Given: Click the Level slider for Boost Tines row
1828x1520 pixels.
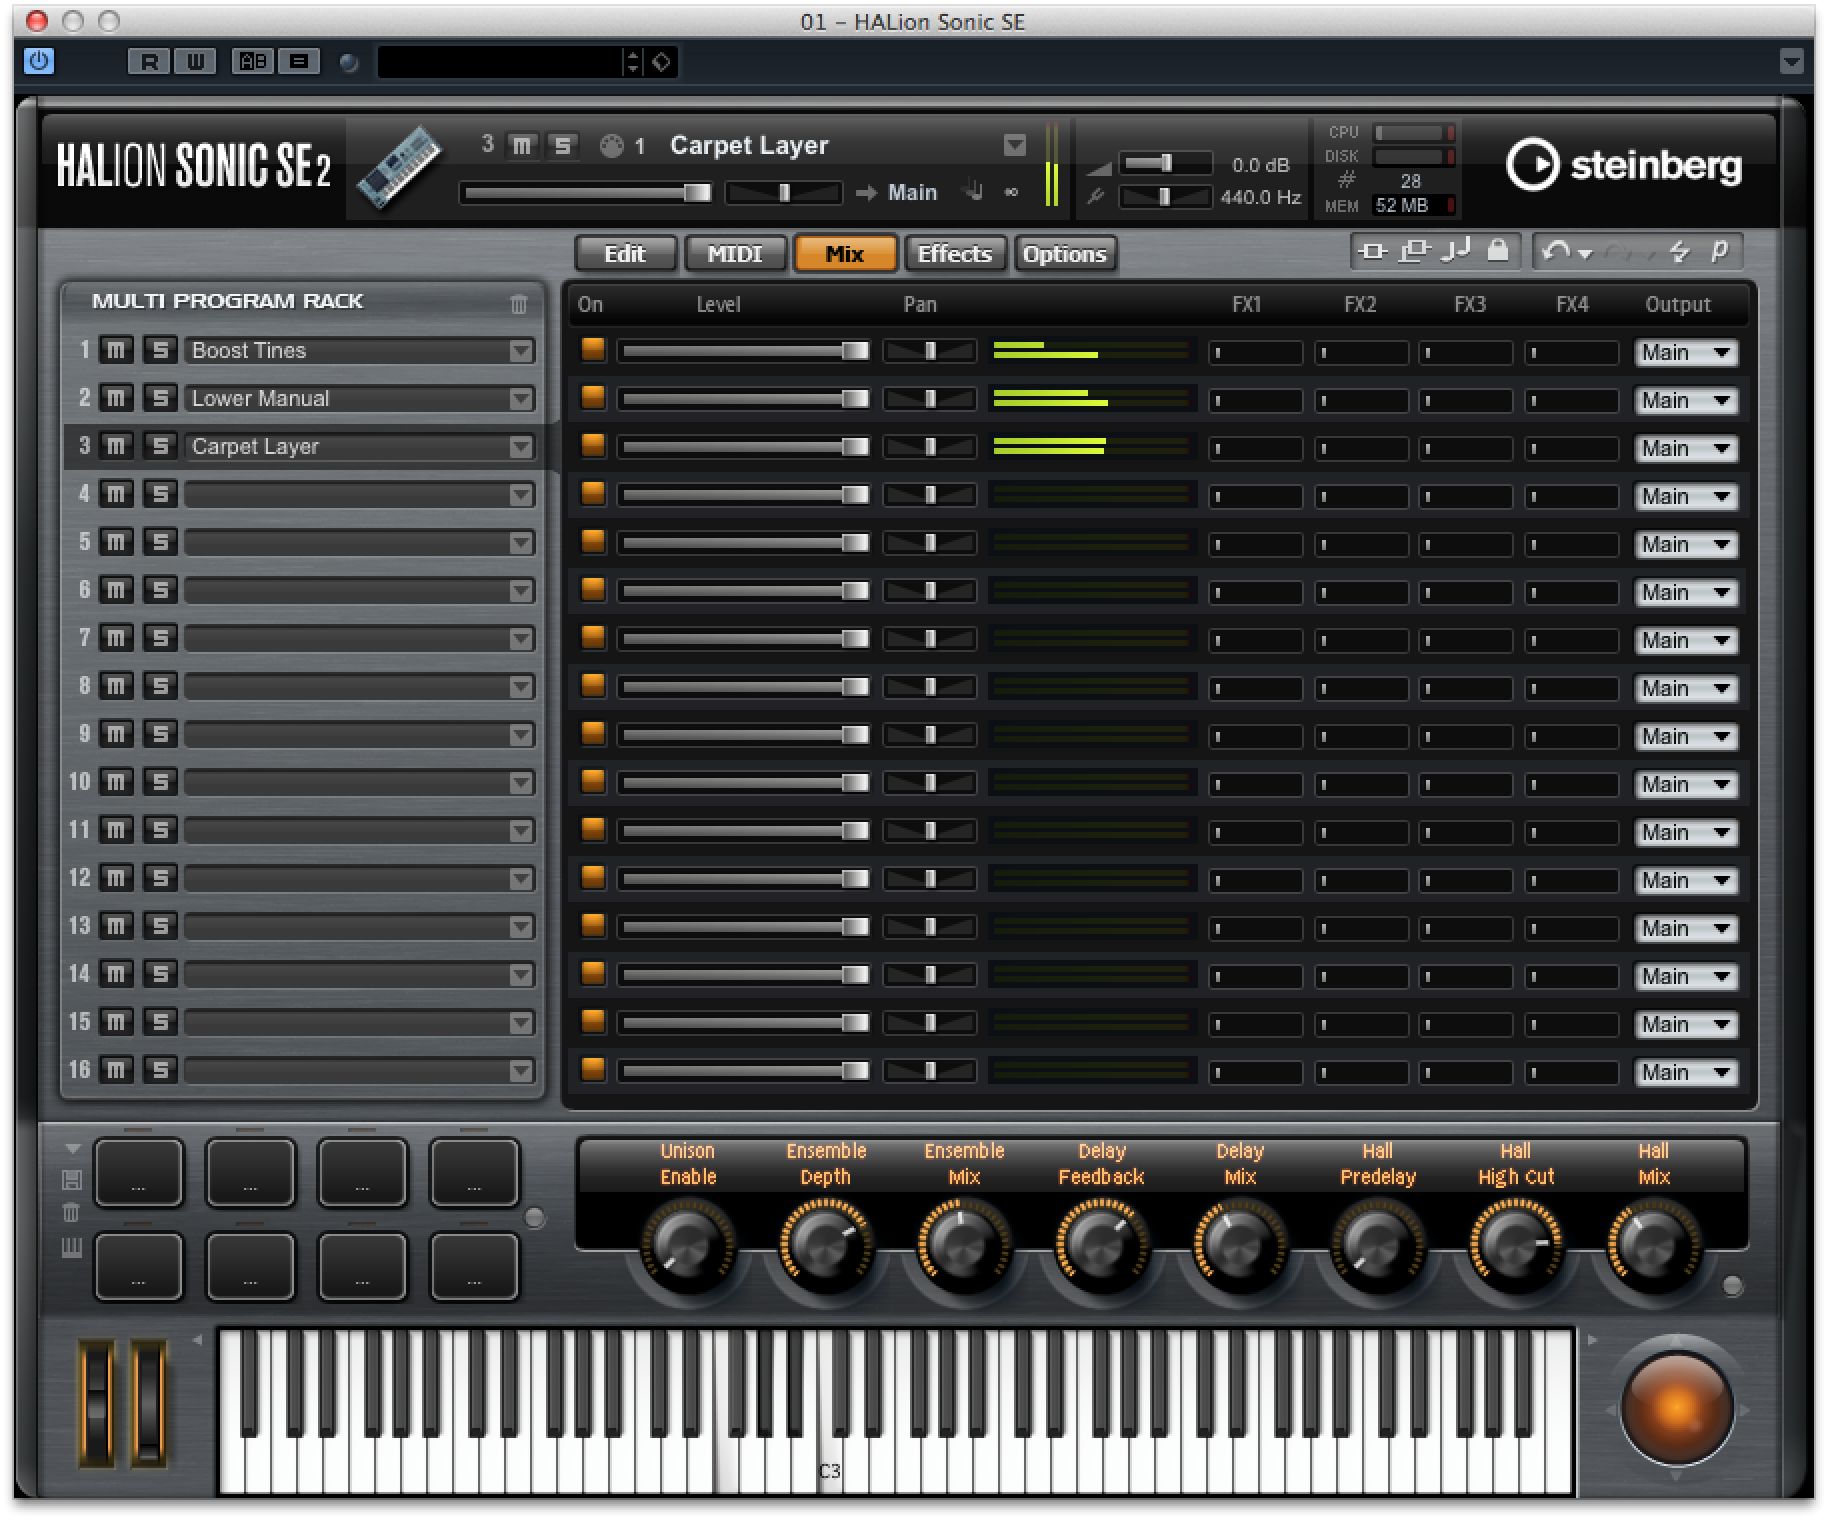Looking at the screenshot, I should (743, 350).
